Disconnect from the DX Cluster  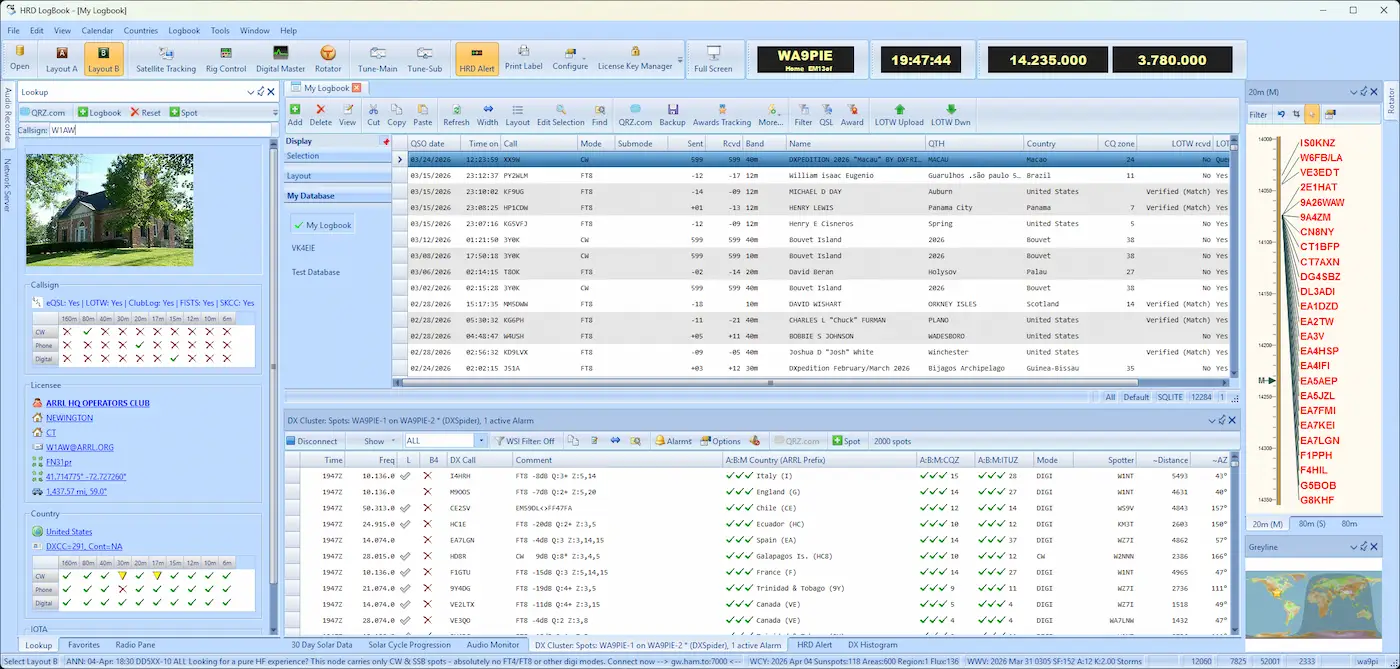tap(313, 440)
